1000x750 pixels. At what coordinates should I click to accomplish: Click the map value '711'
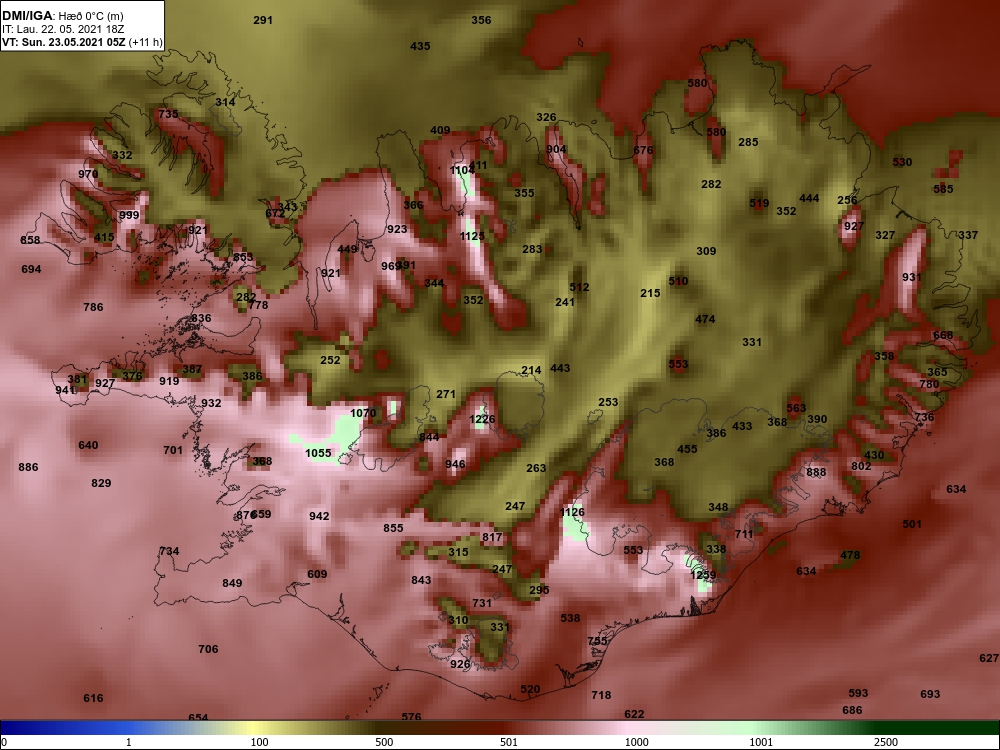(744, 533)
